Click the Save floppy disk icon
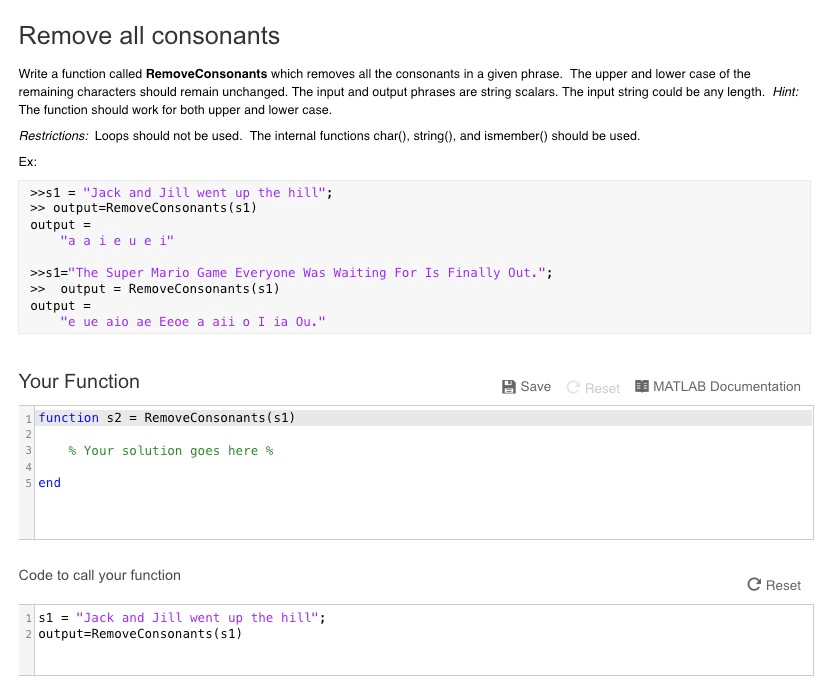 (510, 386)
